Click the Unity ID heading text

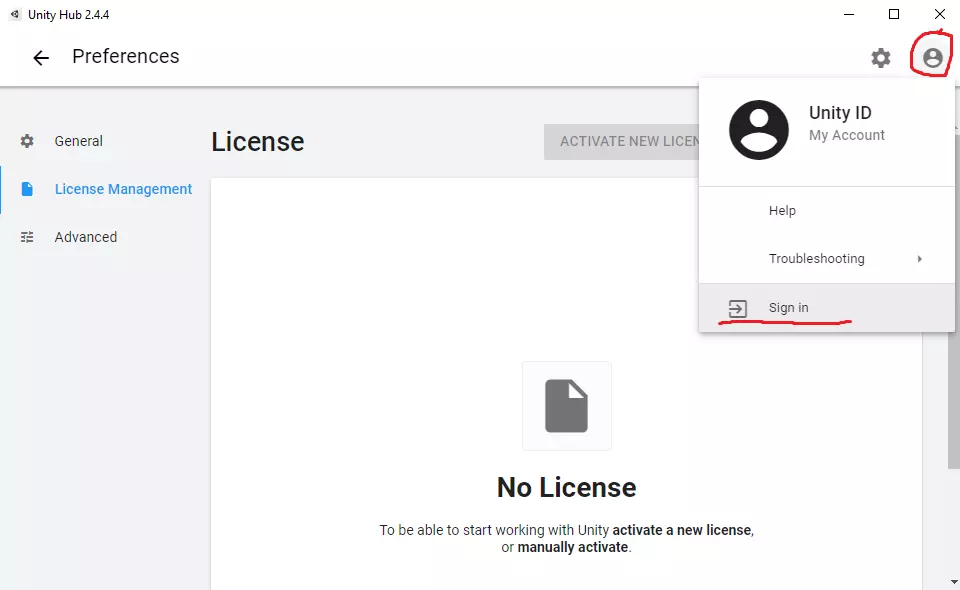point(840,113)
